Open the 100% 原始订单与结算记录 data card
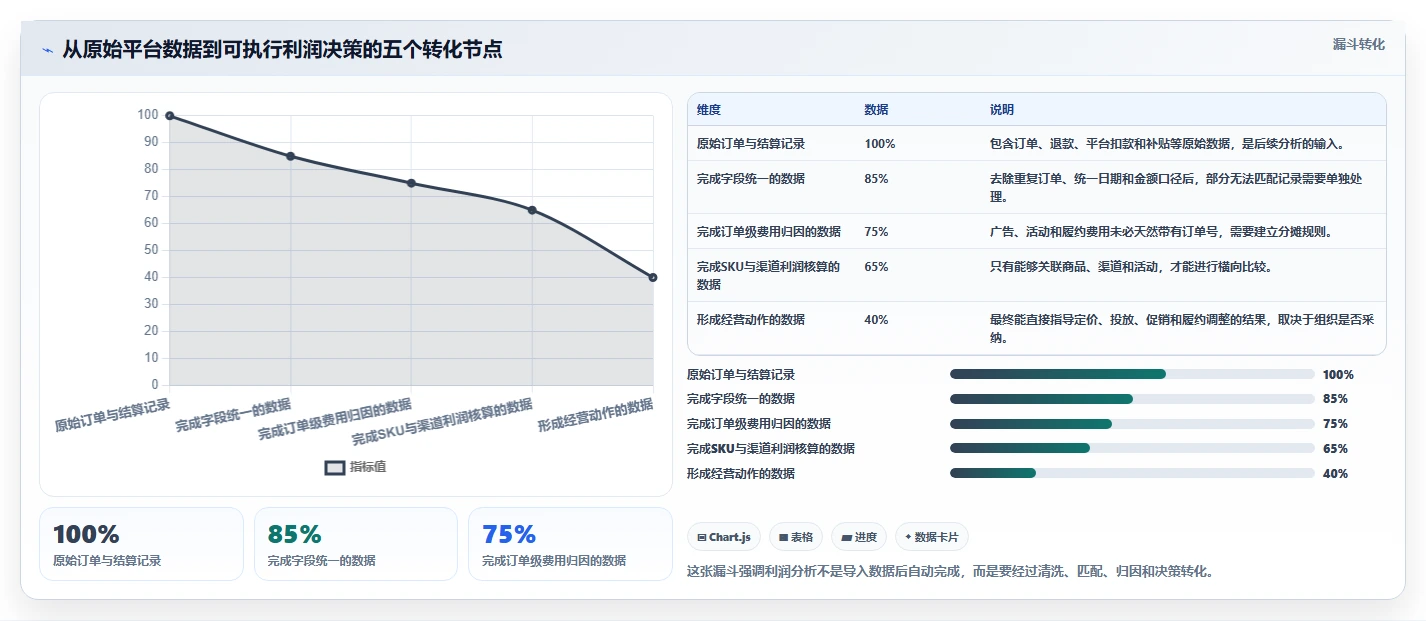Viewport: 1426px width, 621px height. (141, 544)
